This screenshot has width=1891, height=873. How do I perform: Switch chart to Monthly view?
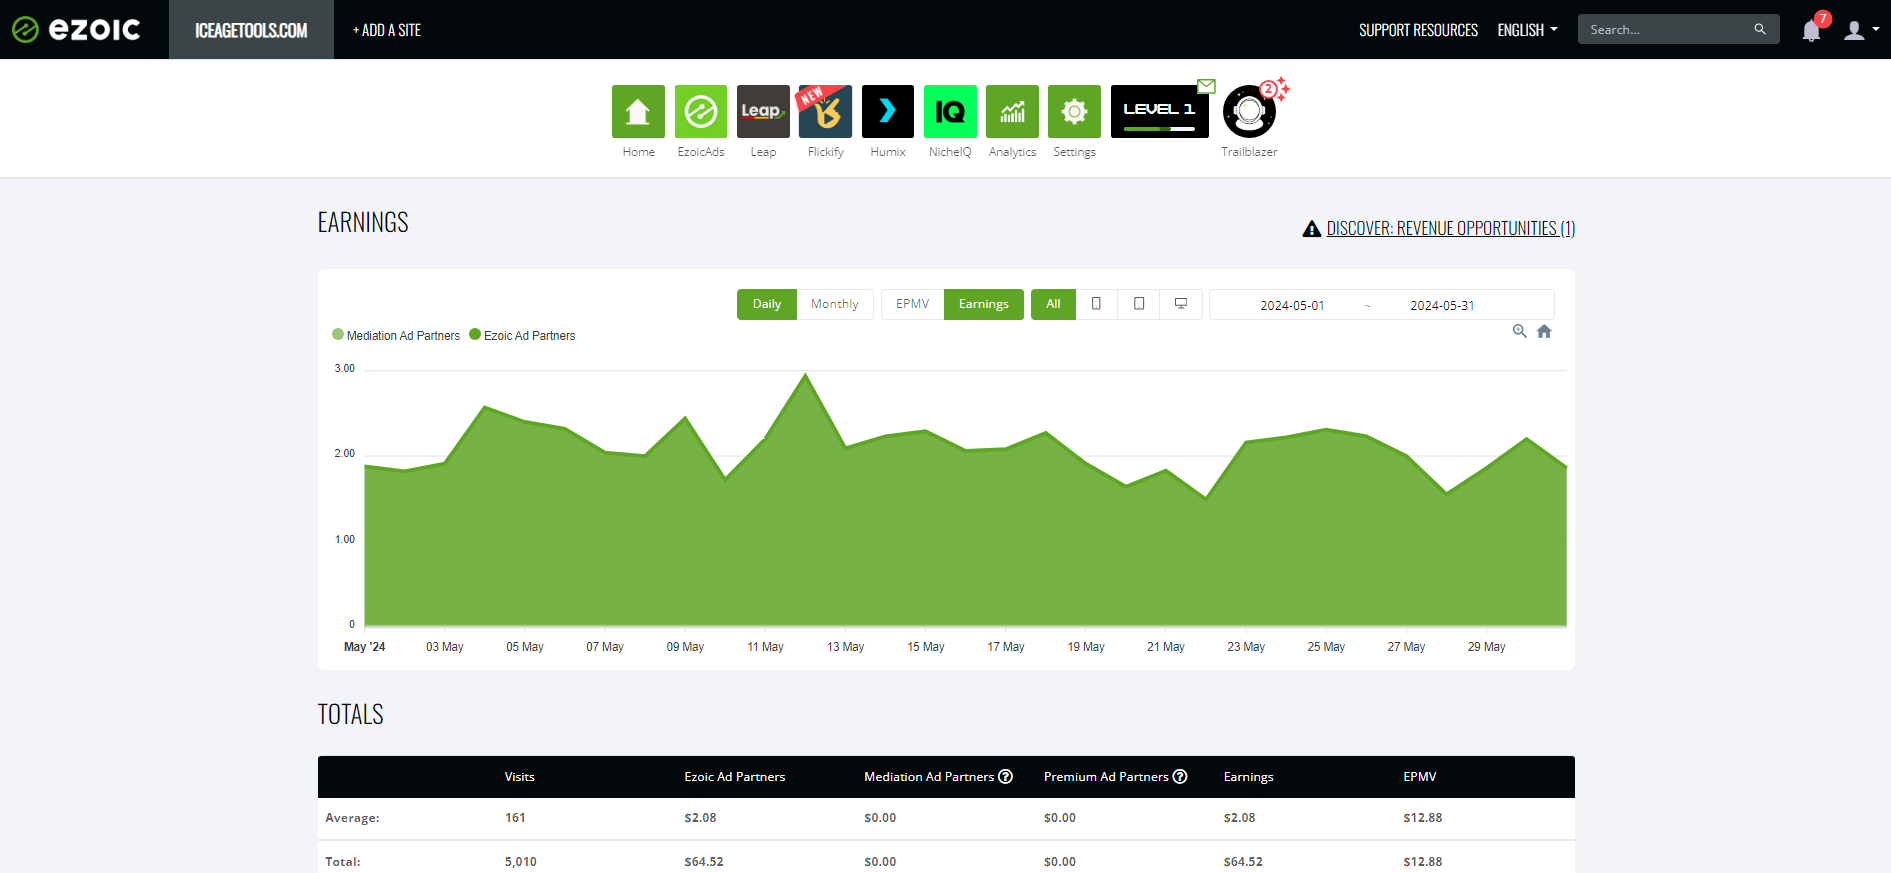(835, 304)
